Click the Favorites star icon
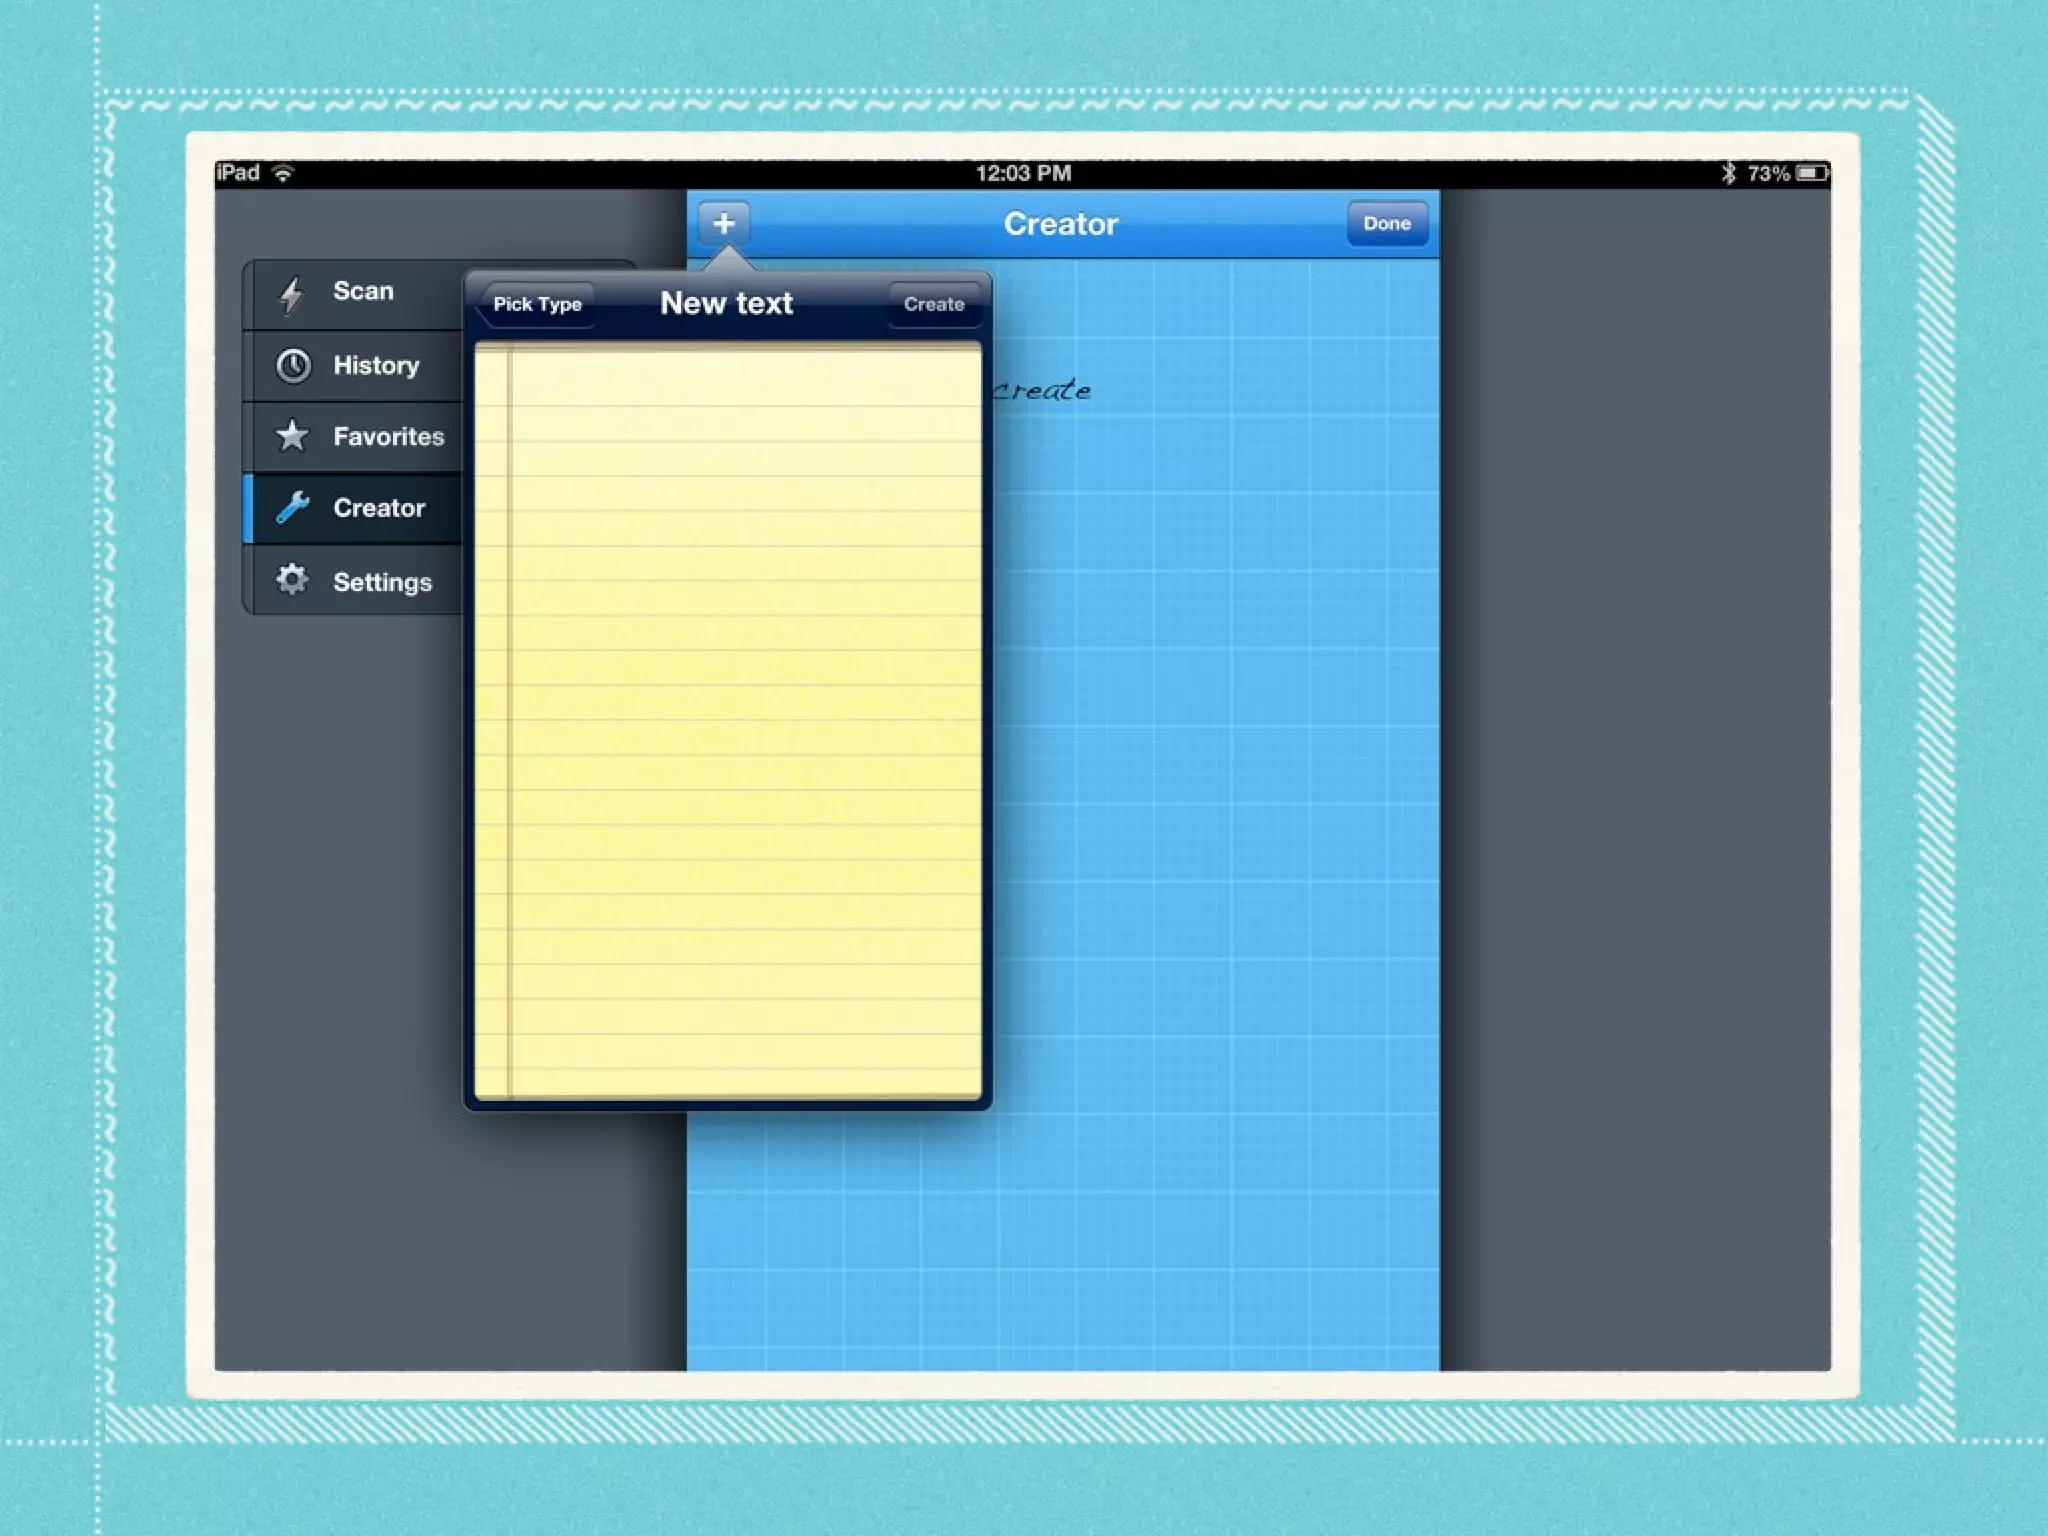Viewport: 2048px width, 1536px height. pos(292,436)
